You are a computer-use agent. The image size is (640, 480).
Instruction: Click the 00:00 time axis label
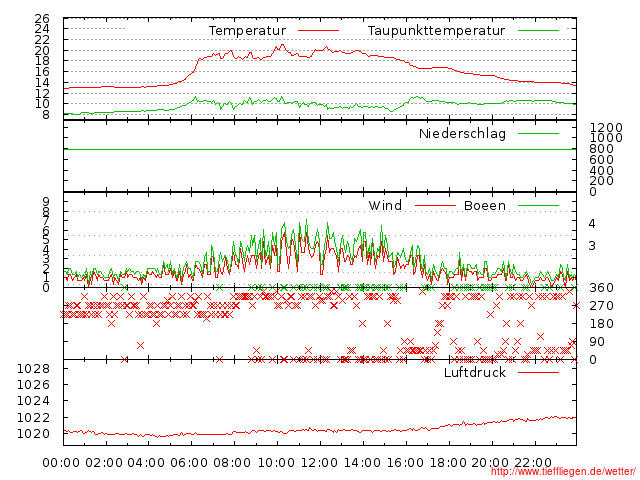click(x=61, y=463)
